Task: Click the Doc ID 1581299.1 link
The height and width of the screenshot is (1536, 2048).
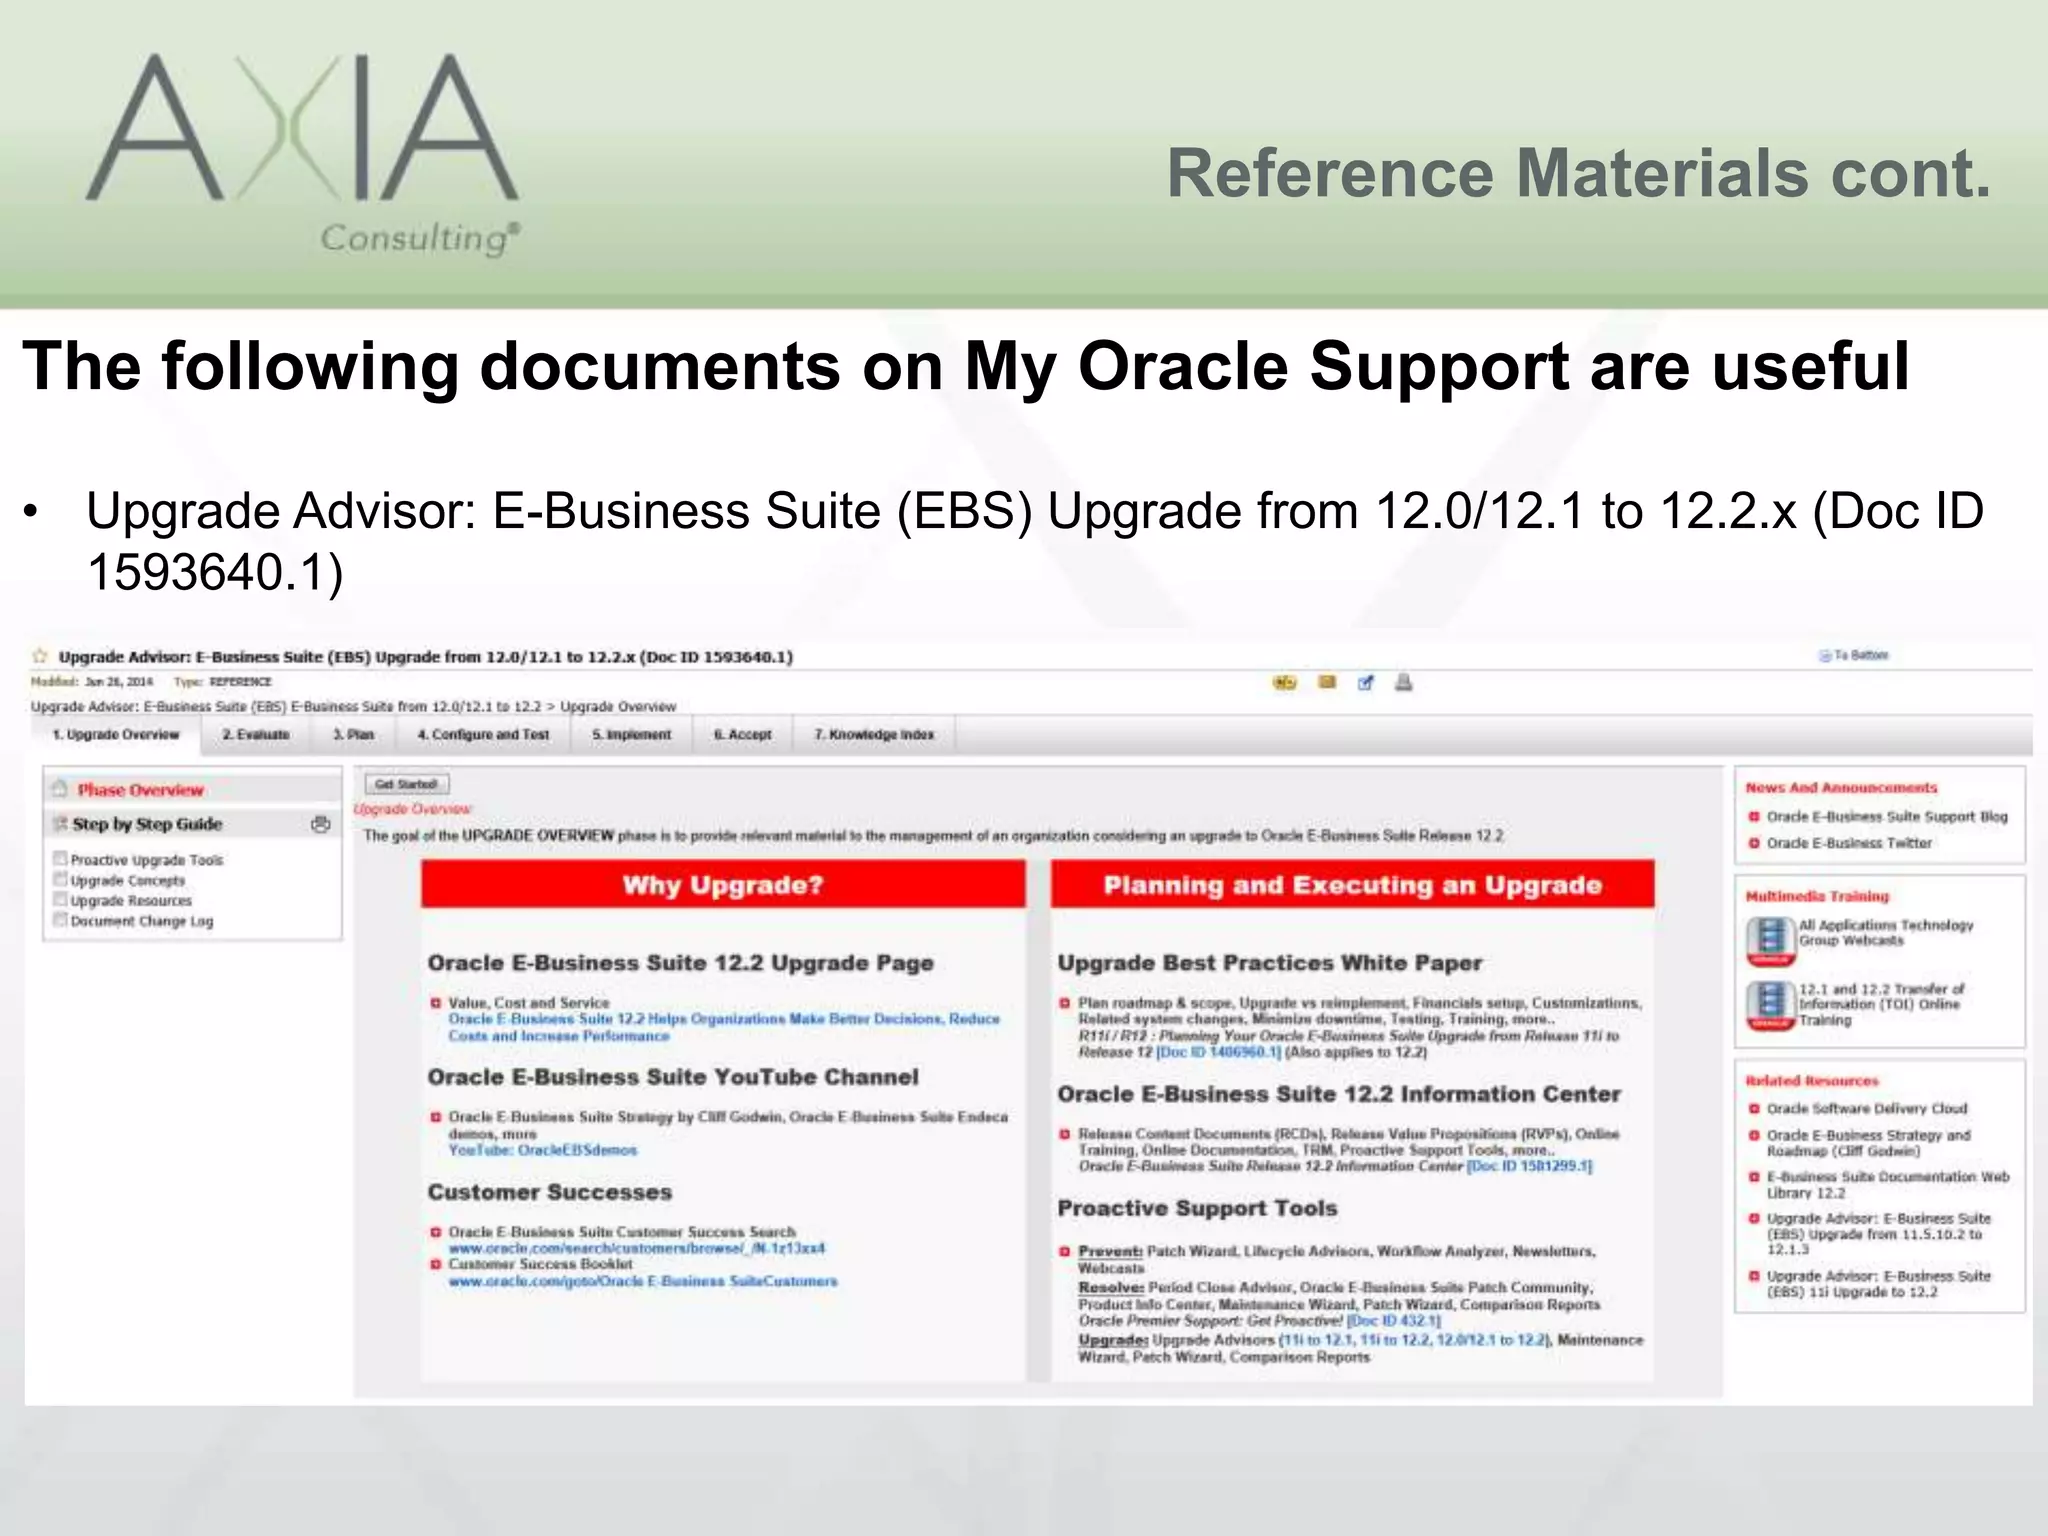Action: coord(1529,1166)
